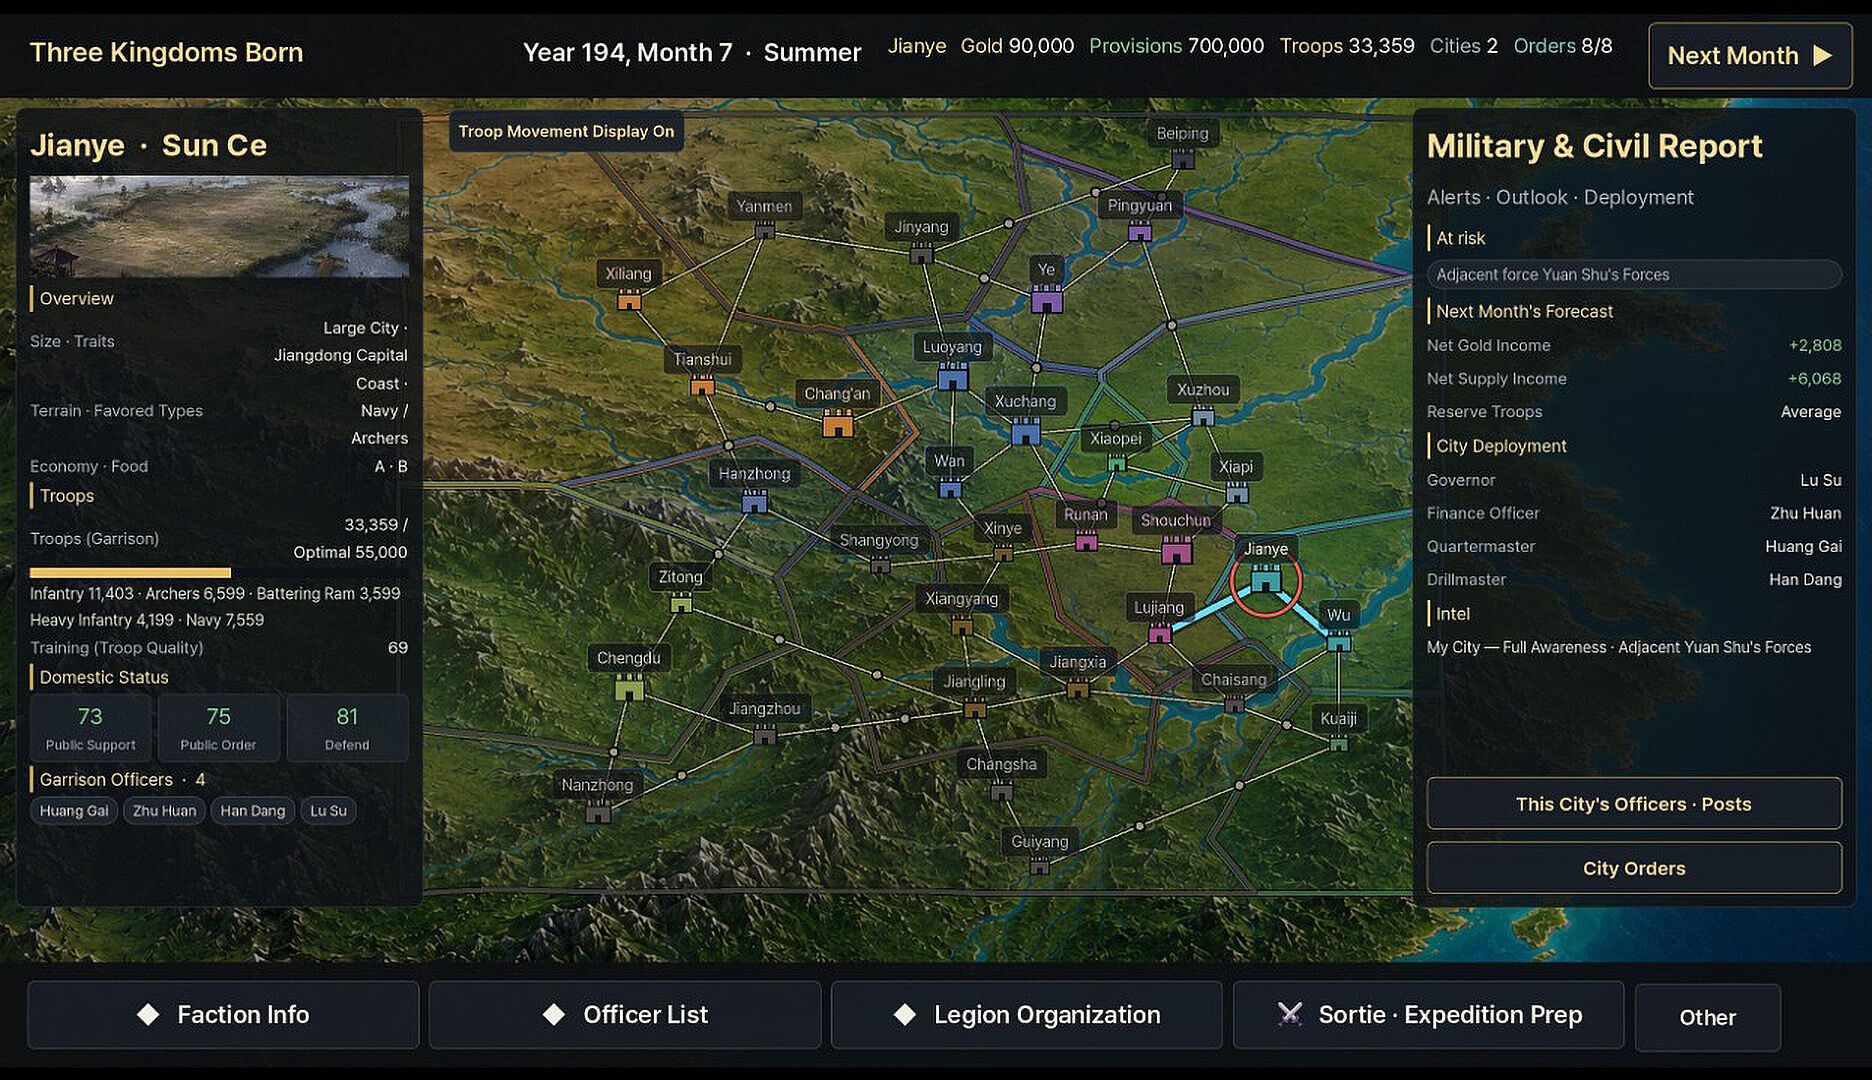Open Sortie · Expedition Prep
Viewport: 1872px width, 1080px height.
1429,1015
